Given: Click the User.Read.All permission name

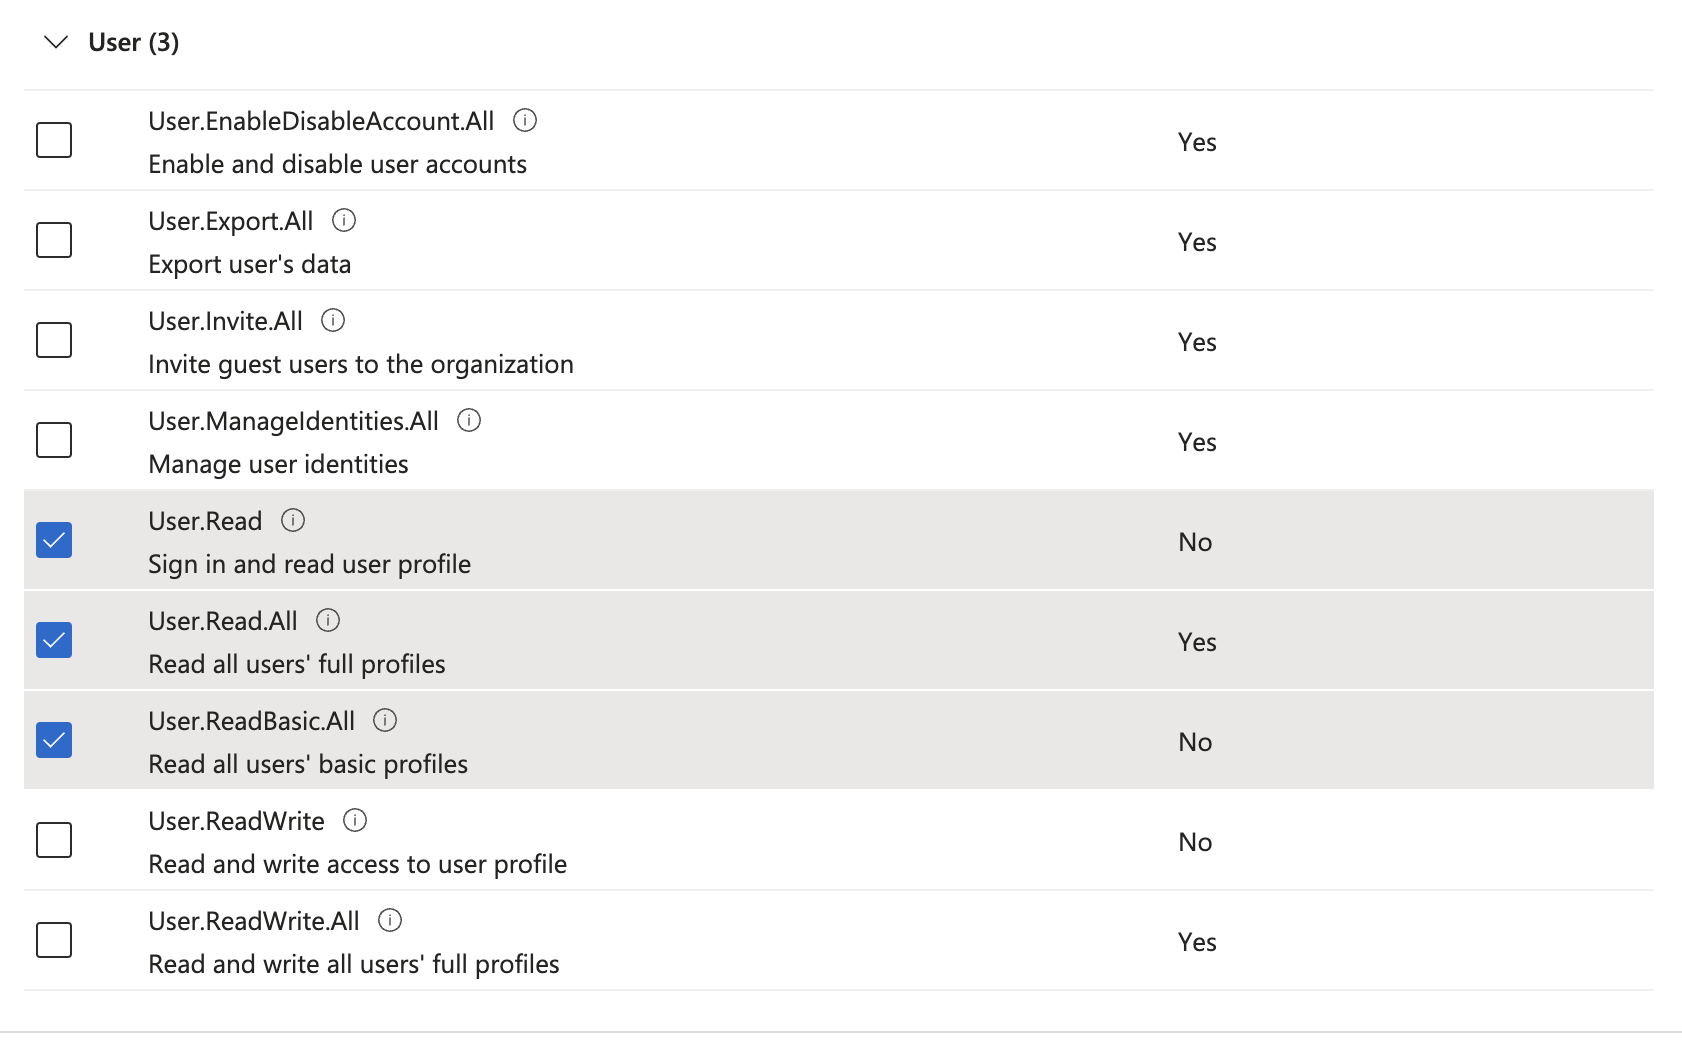Looking at the screenshot, I should tap(223, 621).
